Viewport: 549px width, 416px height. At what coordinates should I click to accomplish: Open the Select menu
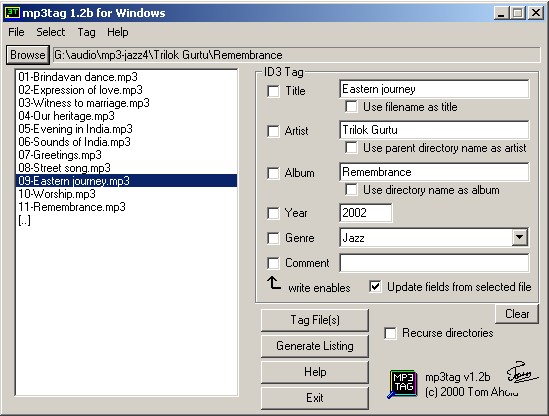pos(51,32)
